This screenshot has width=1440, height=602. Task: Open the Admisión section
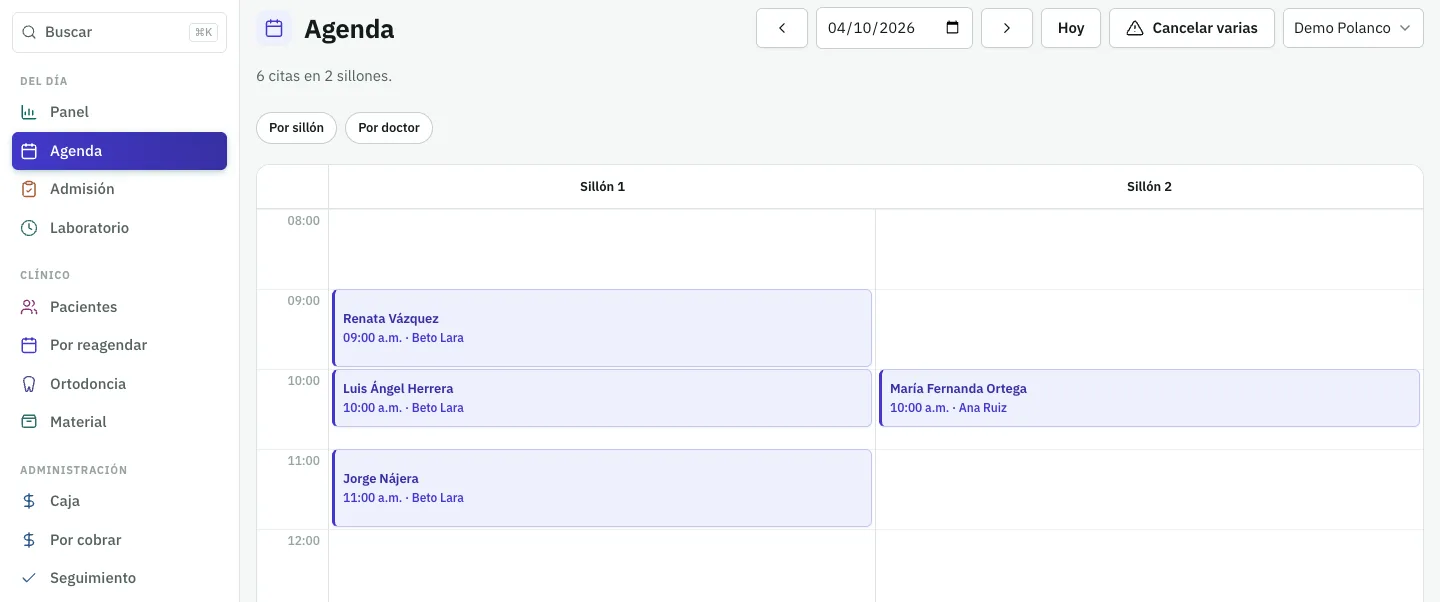pos(120,189)
